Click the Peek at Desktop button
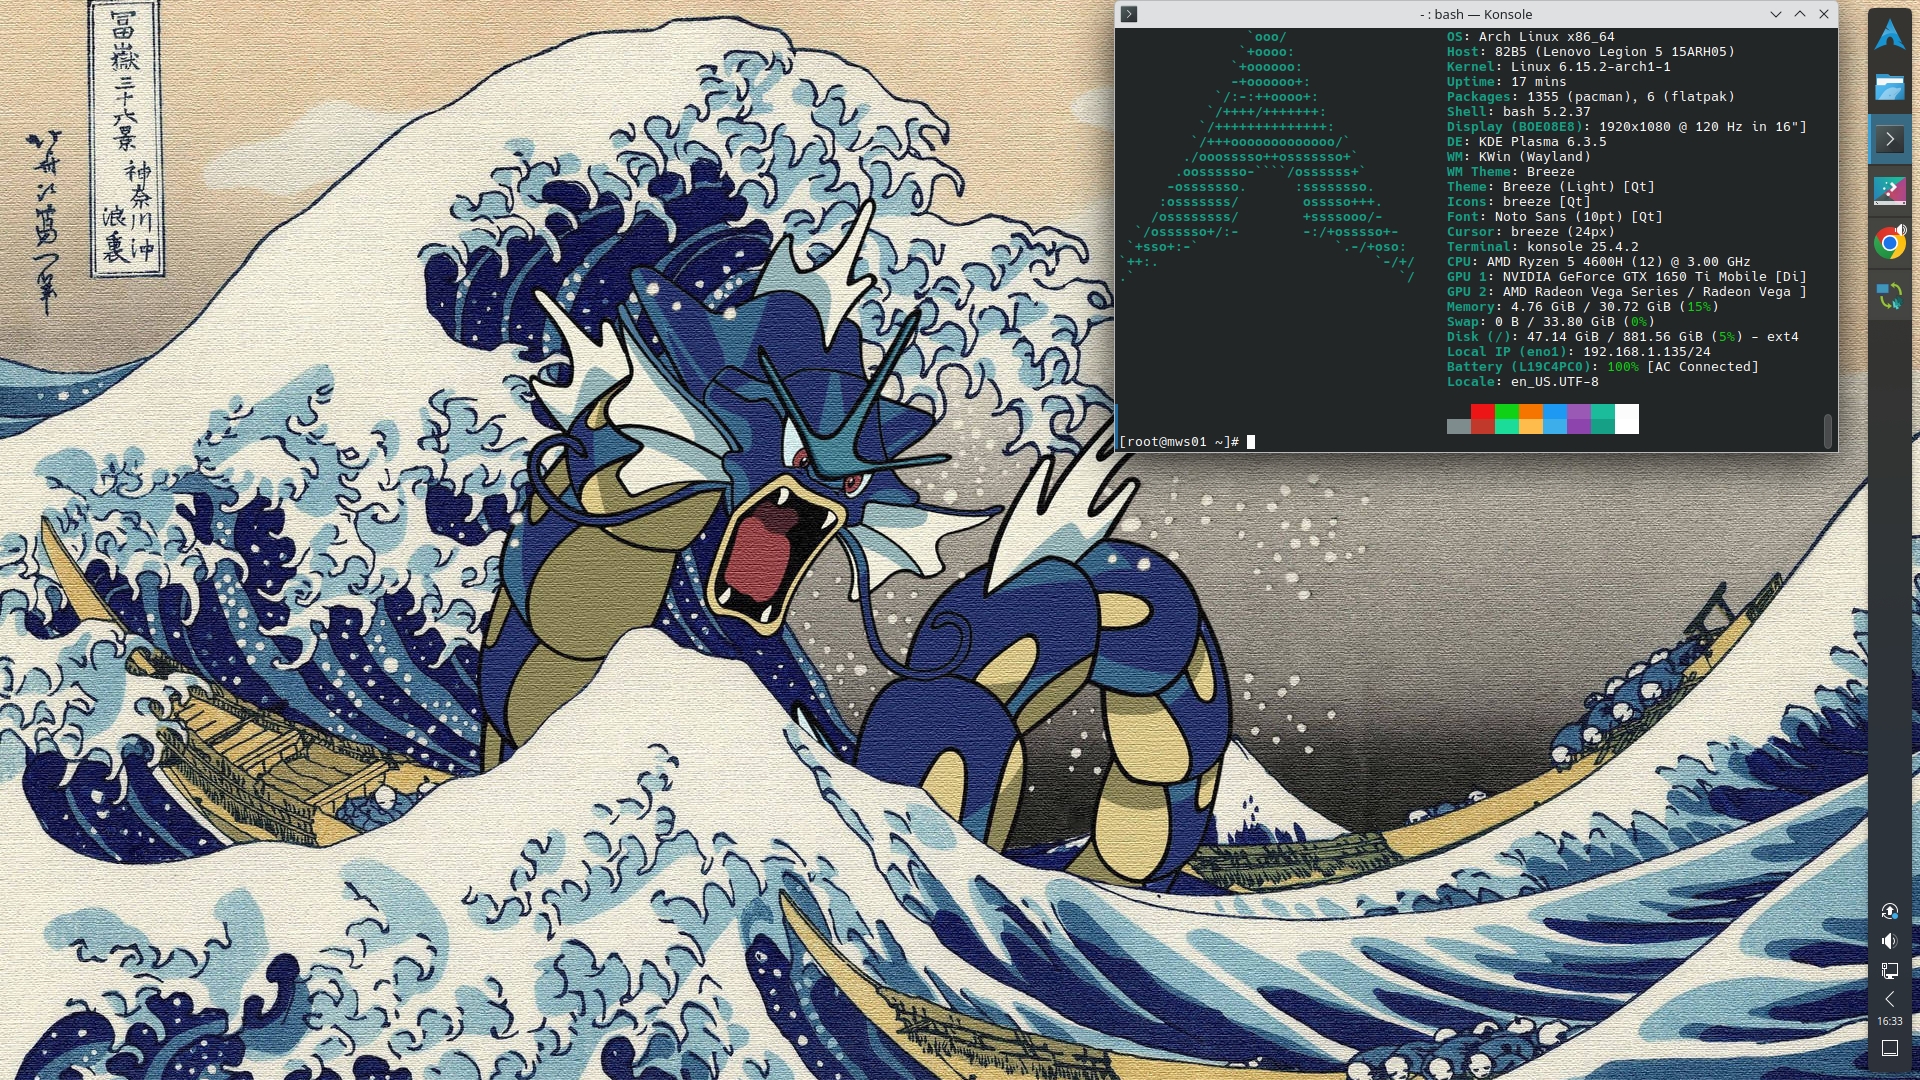 pos(1889,1048)
